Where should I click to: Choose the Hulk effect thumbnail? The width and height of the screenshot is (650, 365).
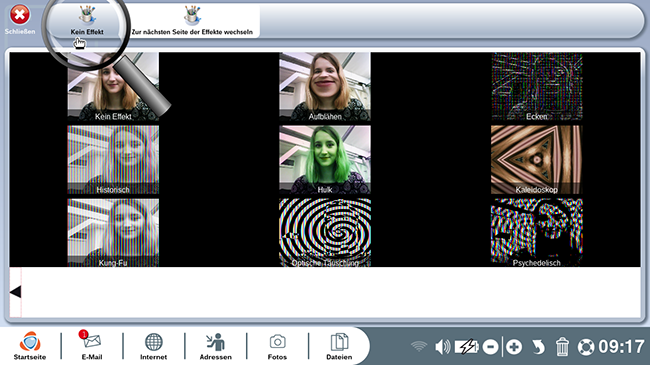[325, 160]
